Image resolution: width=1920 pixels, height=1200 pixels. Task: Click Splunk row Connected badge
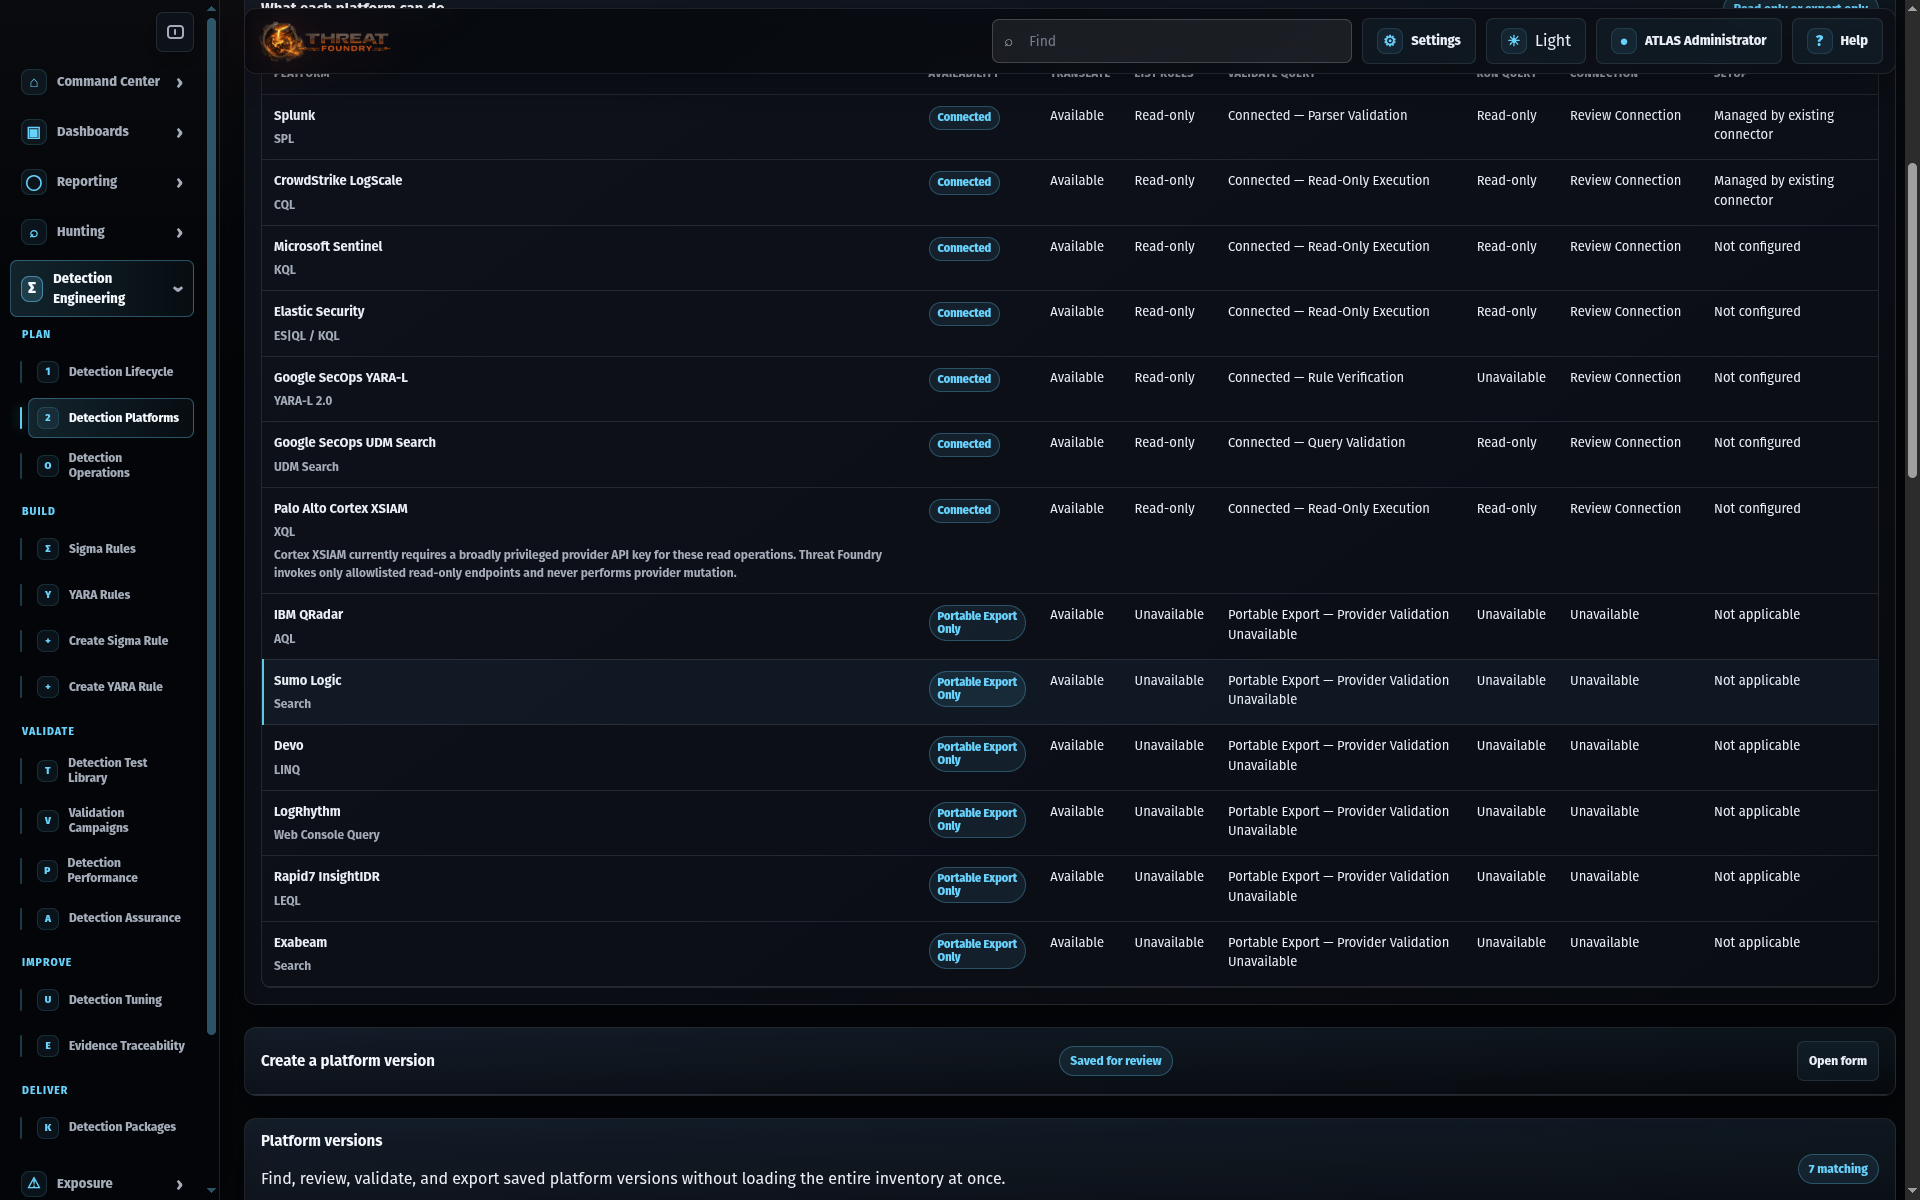(x=964, y=118)
